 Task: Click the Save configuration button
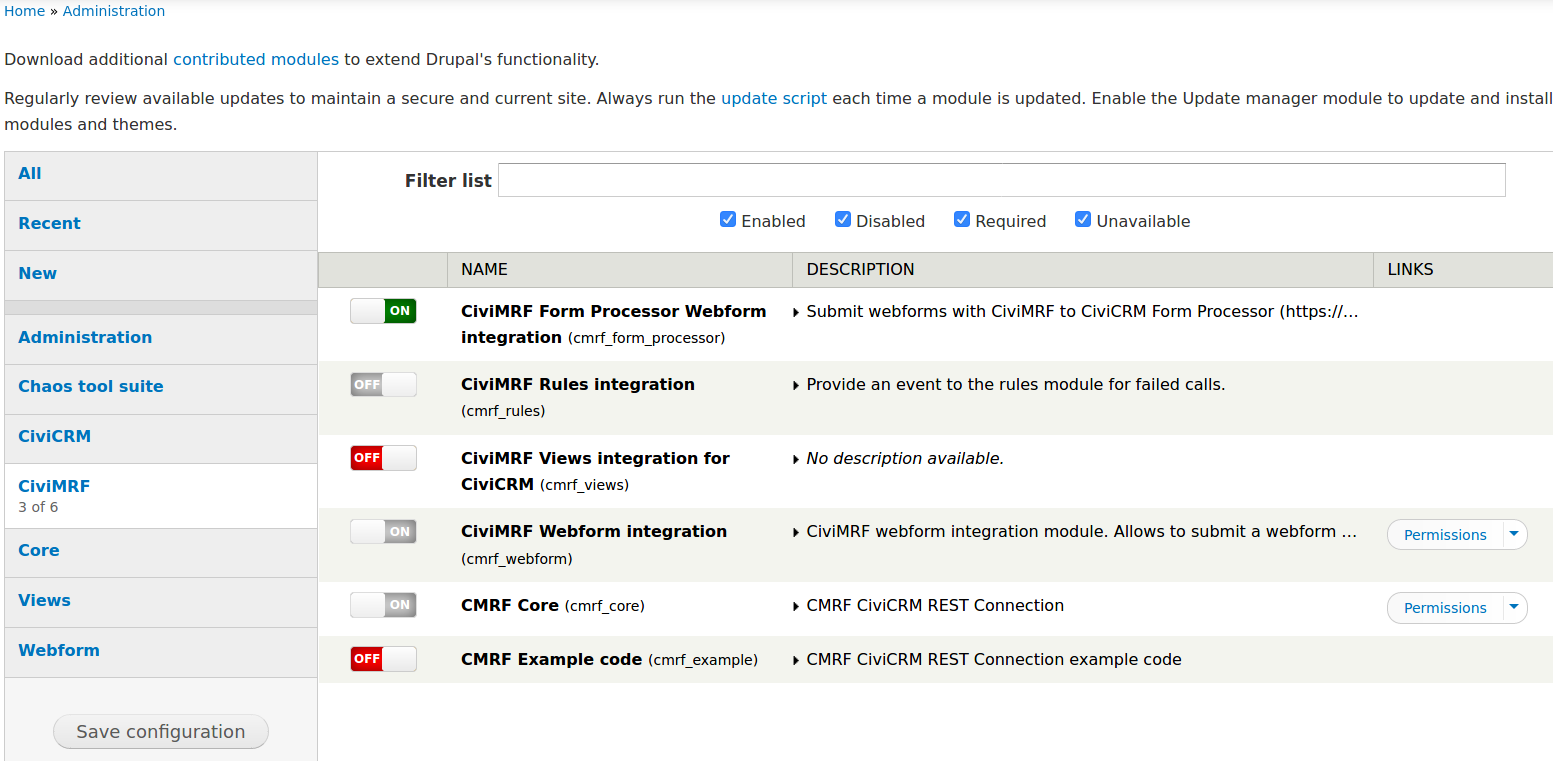161,731
